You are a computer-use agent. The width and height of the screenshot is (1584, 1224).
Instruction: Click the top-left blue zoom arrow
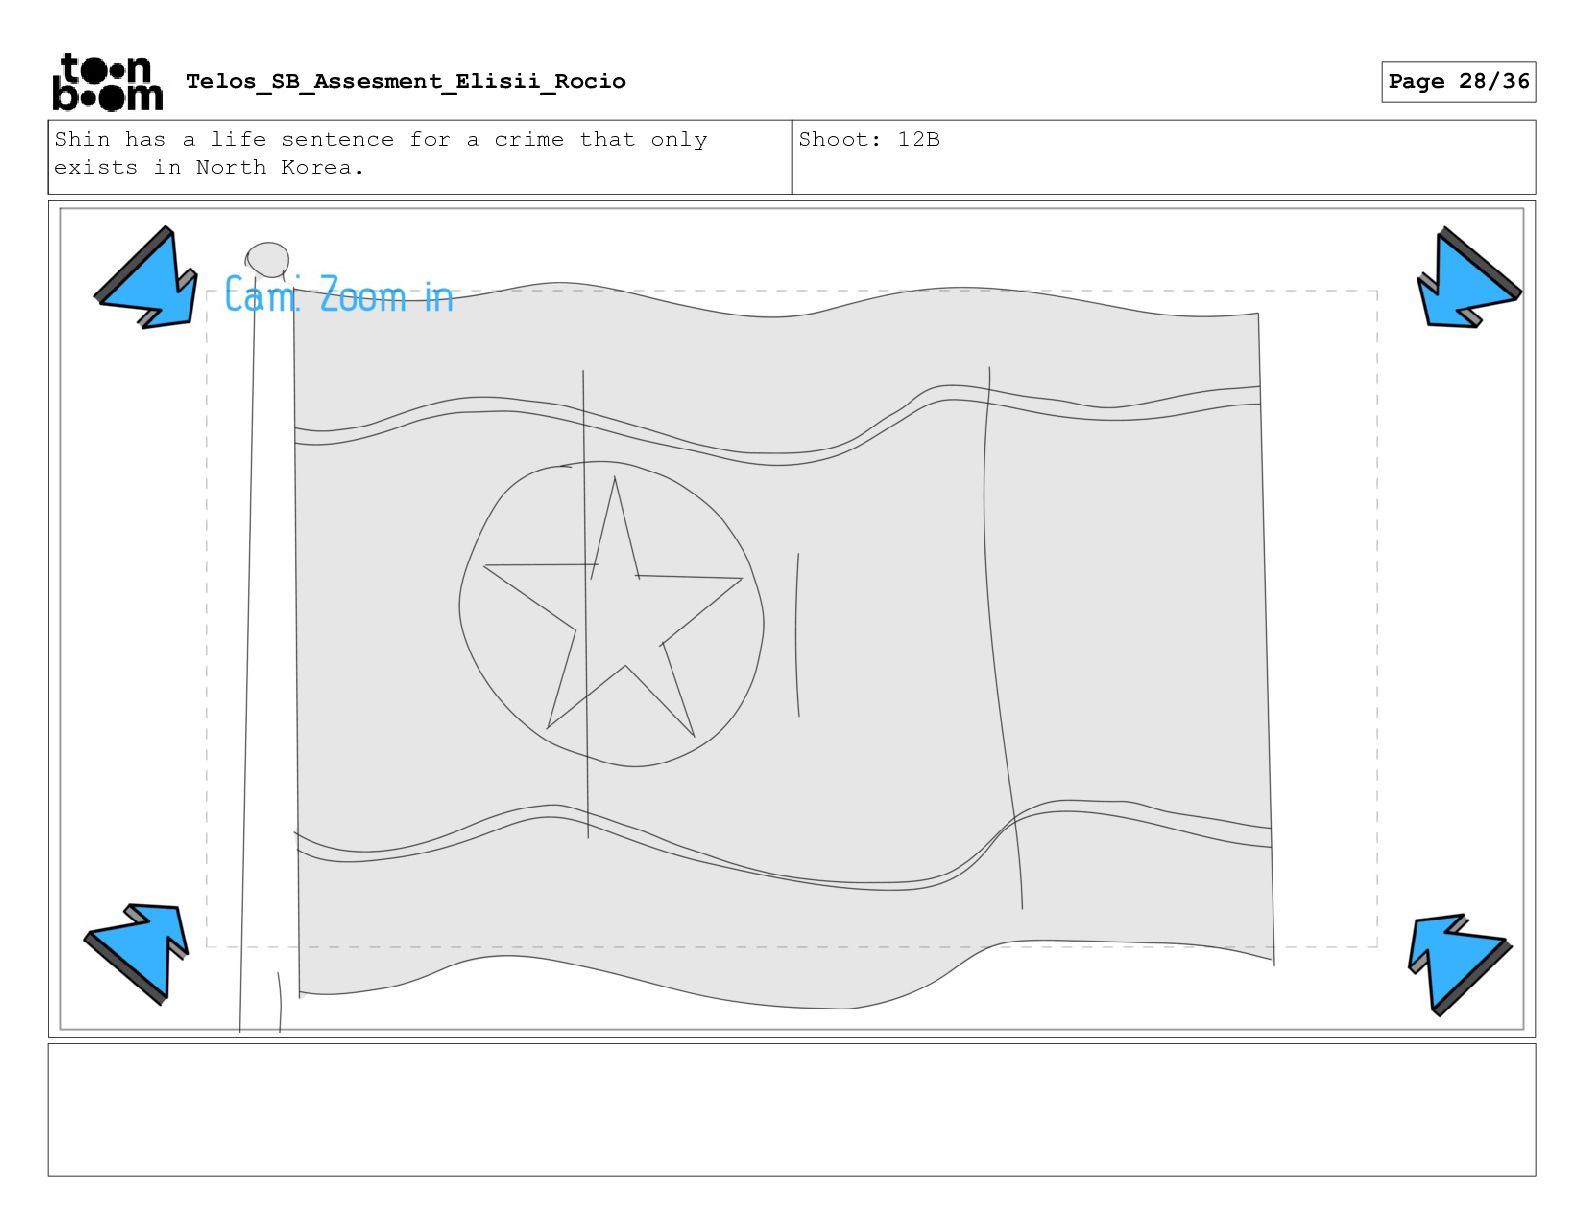[x=147, y=278]
